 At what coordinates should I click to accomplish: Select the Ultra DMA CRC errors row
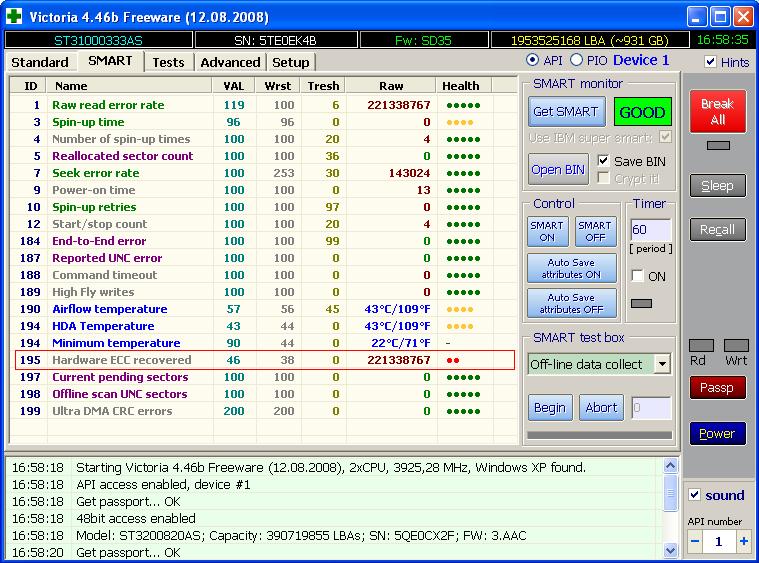[263, 411]
